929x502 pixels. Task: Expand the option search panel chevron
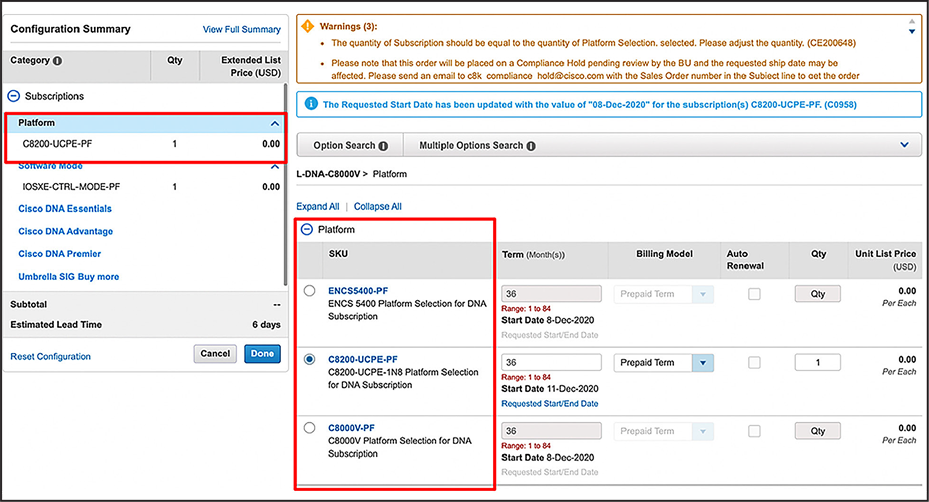tap(904, 145)
